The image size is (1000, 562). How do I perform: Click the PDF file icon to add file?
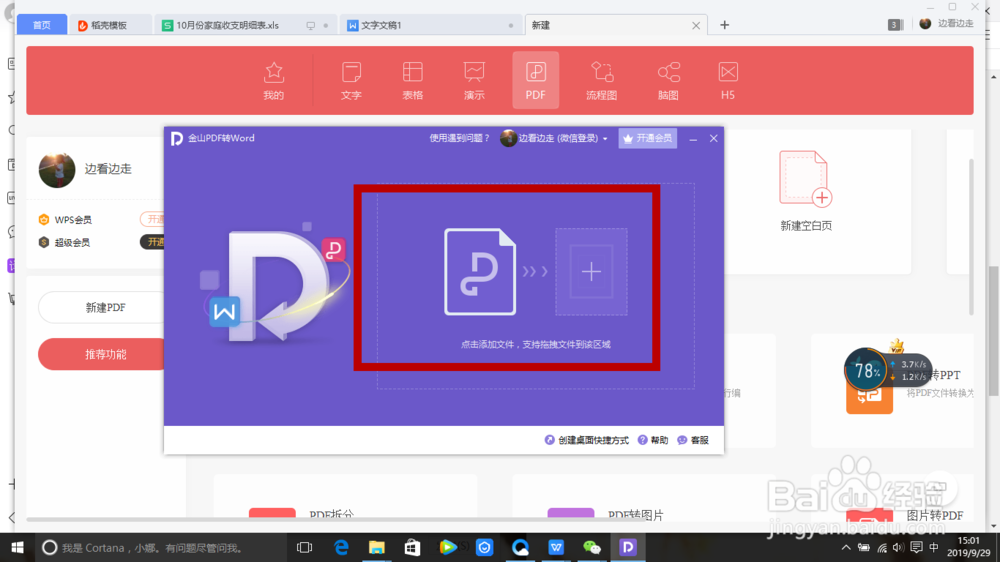pyautogui.click(x=480, y=272)
